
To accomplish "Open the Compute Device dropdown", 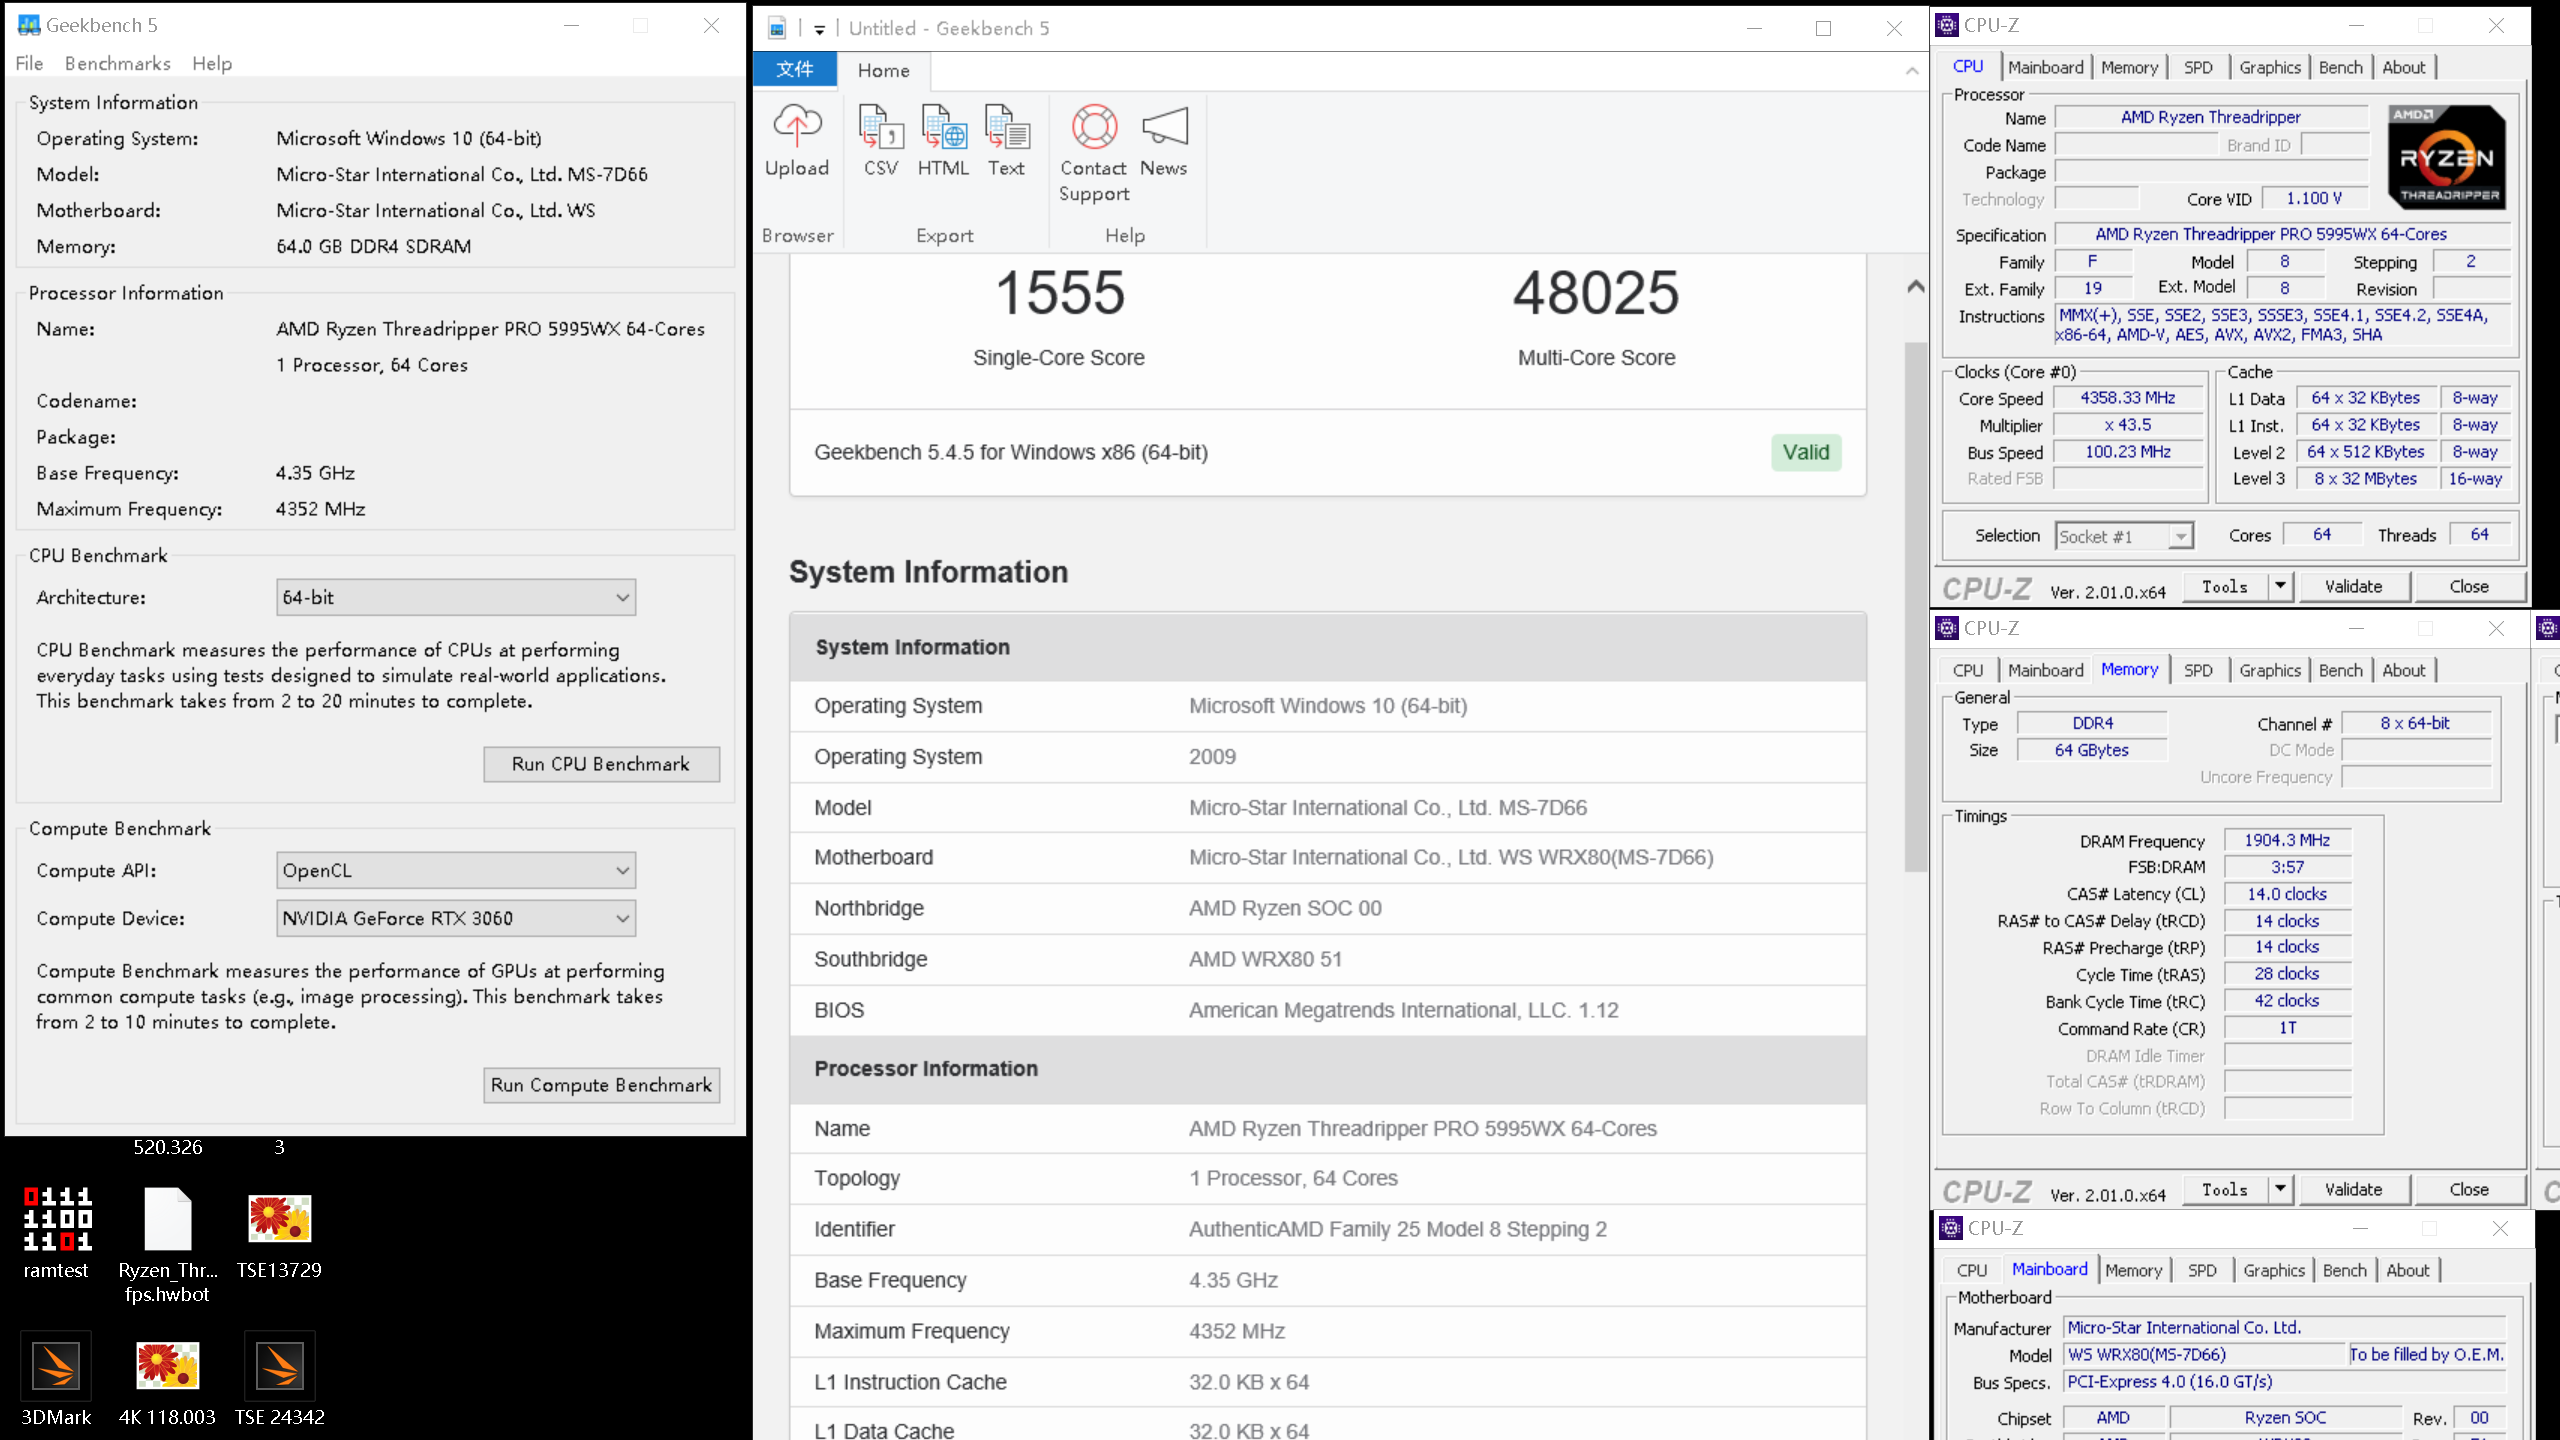I will [x=456, y=919].
